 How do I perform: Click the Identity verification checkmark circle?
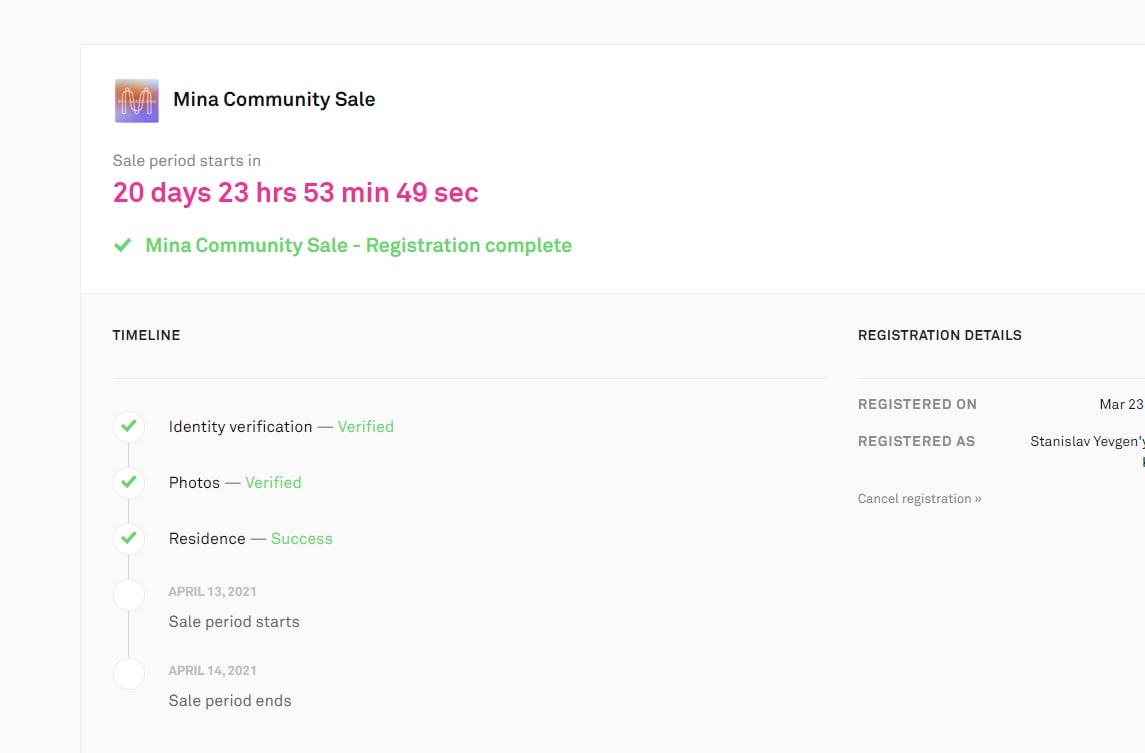click(129, 427)
